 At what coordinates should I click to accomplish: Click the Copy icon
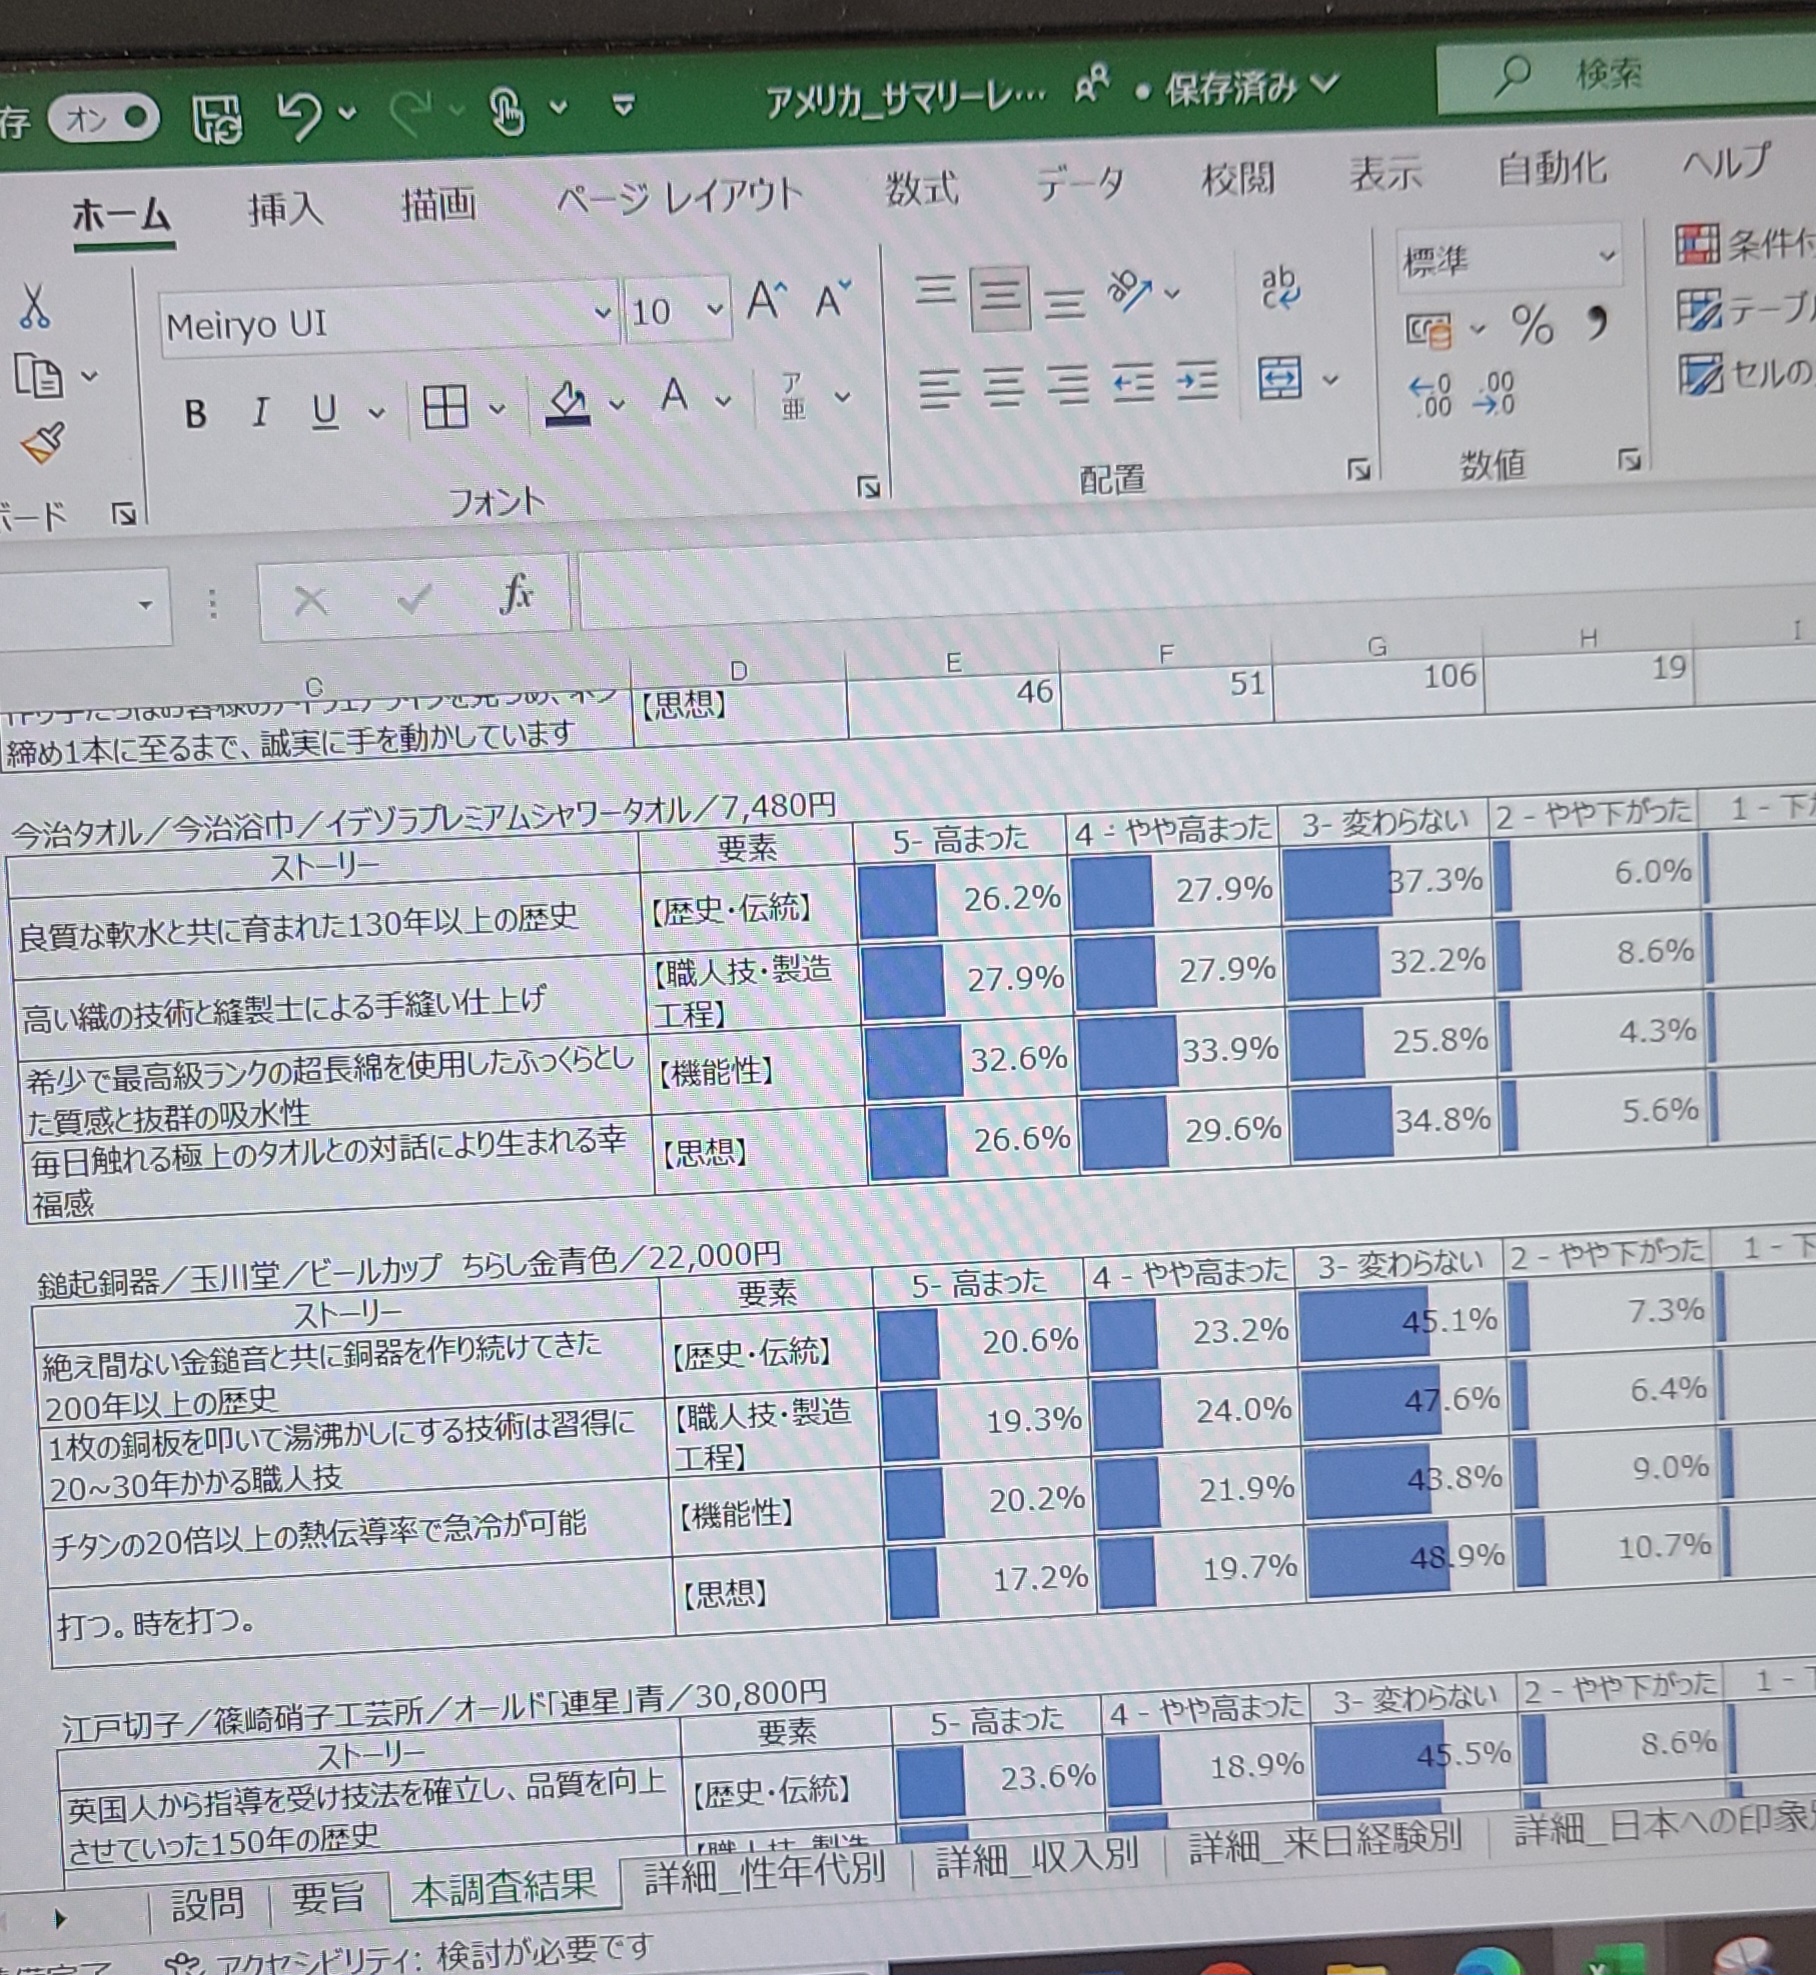pos(38,377)
